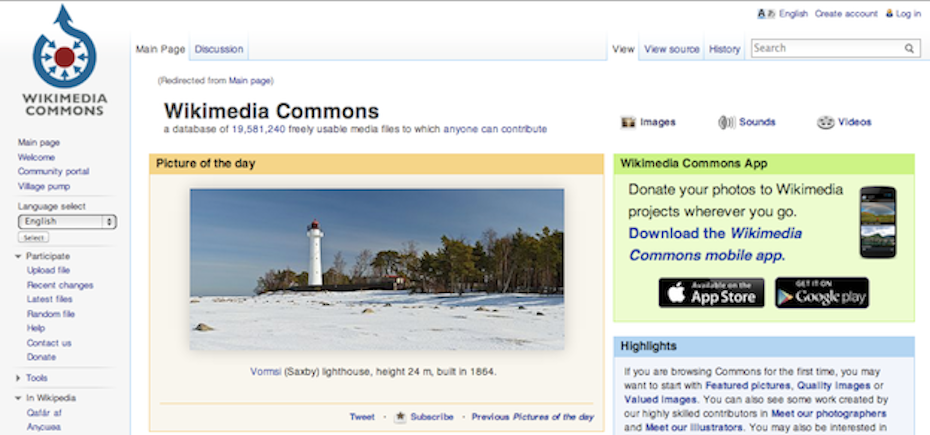Open the Language select dropdown
930x435 pixels.
[x=67, y=221]
